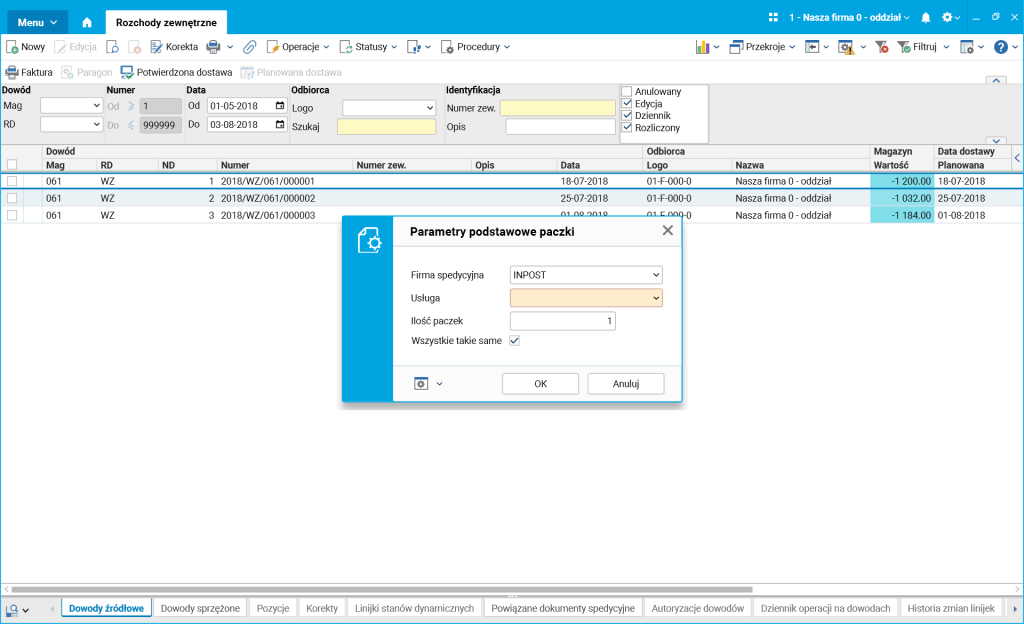Image resolution: width=1024 pixels, height=624 pixels.
Task: Open Autoryzacje dowodów tab
Action: (x=697, y=608)
